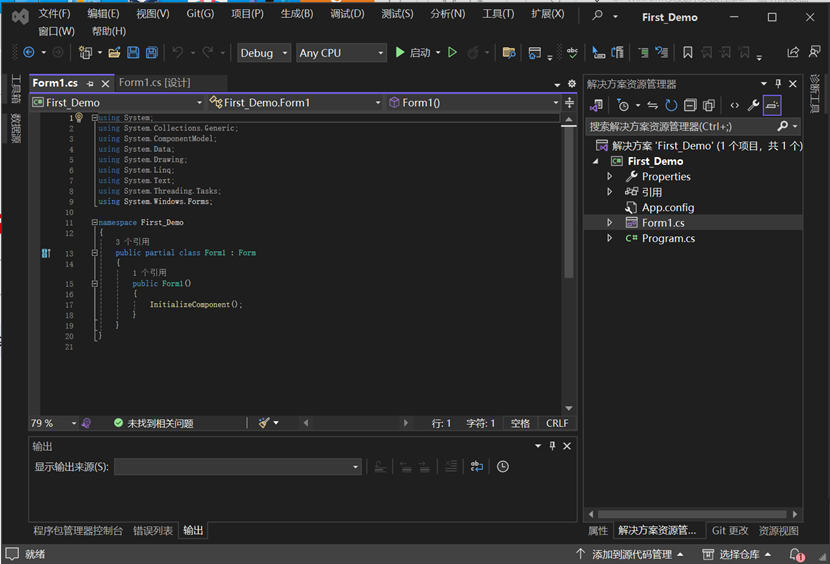The image size is (830, 564).
Task: Refresh the Solution Explorer
Action: (671, 105)
